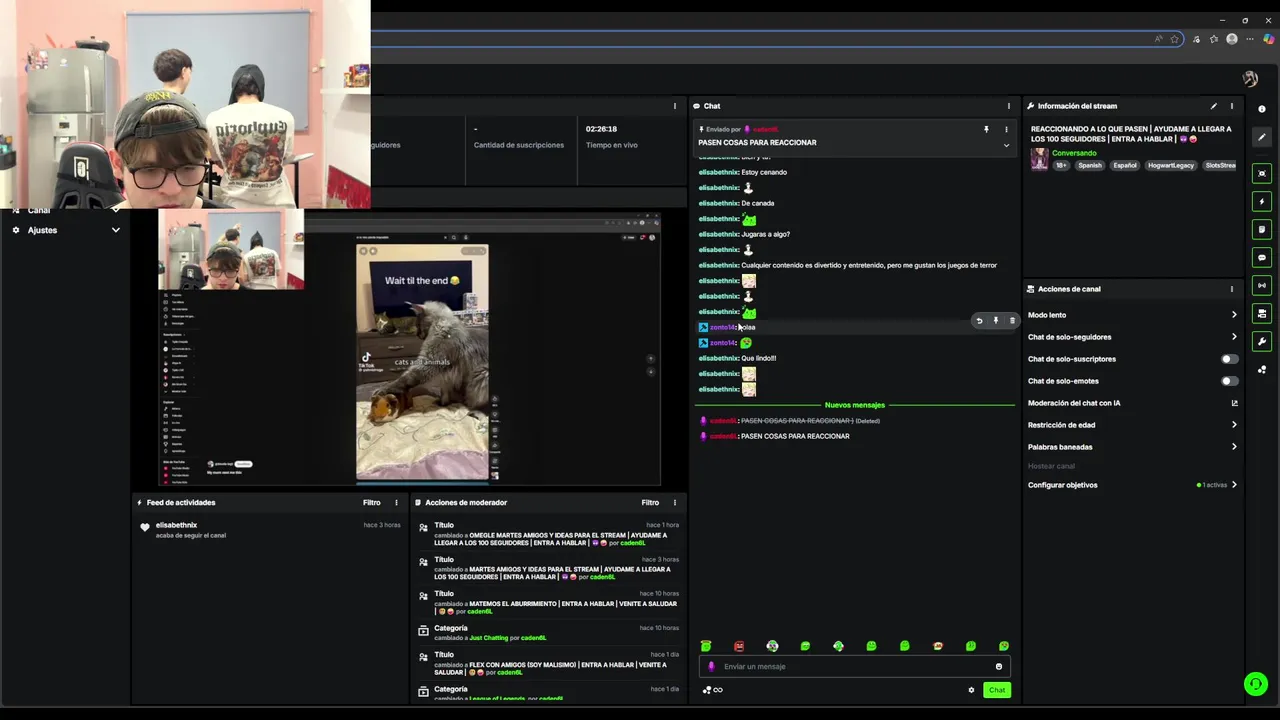The height and width of the screenshot is (720, 1280).
Task: Open the green headset support bubble
Action: tap(1255, 683)
